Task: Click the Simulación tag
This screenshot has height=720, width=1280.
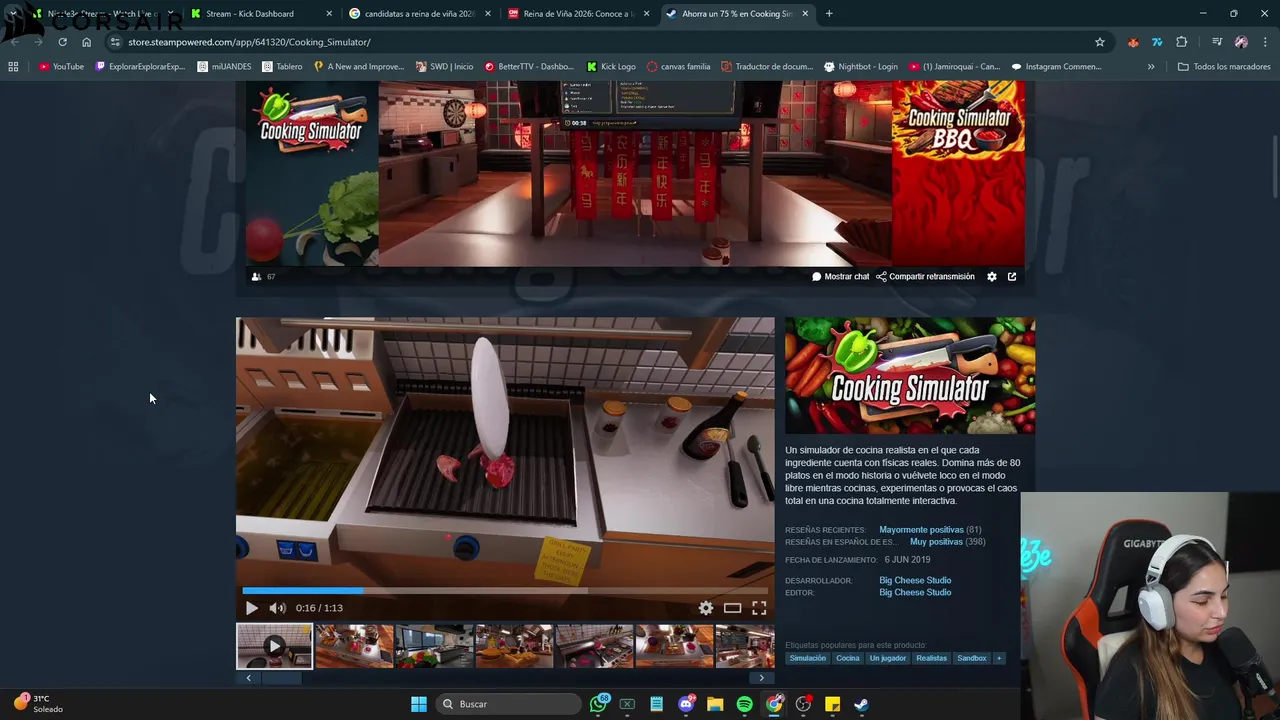Action: click(x=808, y=658)
